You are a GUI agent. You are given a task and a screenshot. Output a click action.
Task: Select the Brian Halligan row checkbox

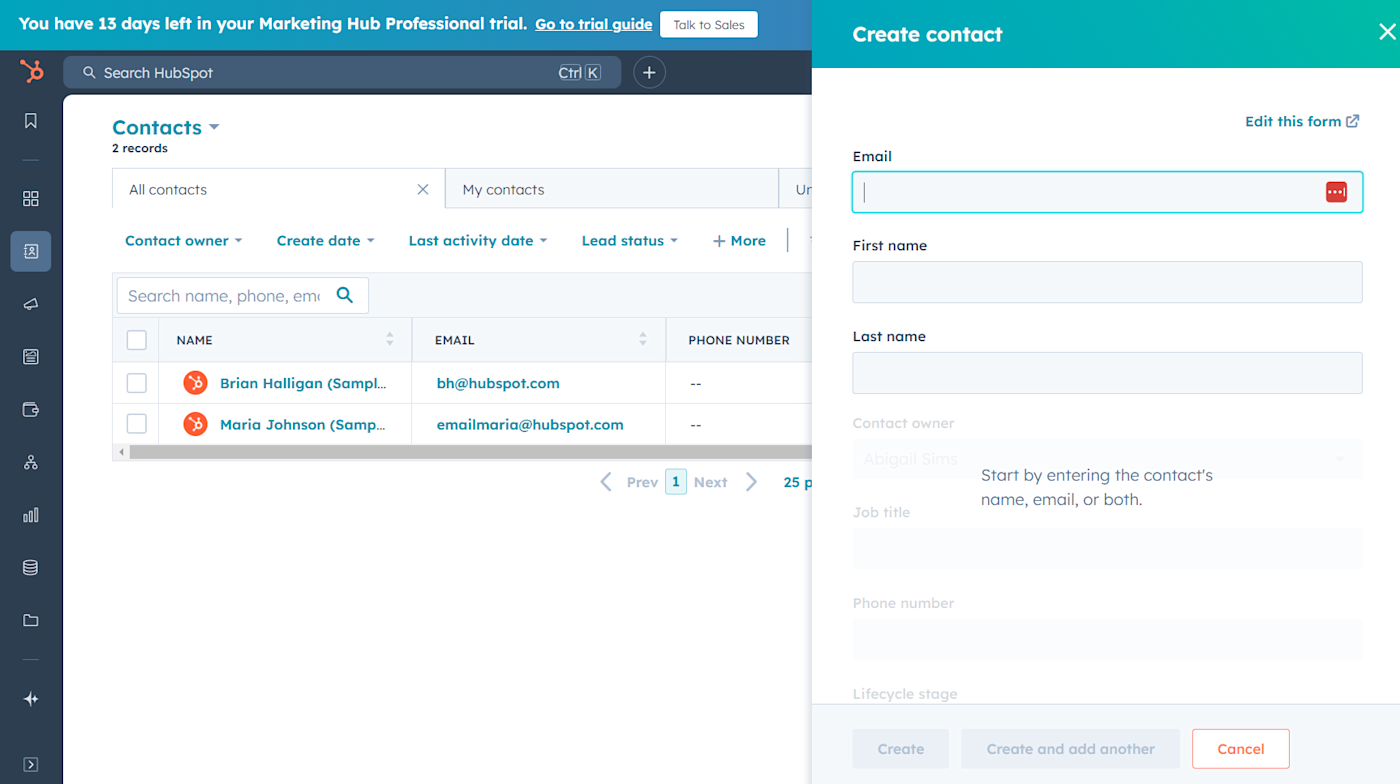point(137,383)
